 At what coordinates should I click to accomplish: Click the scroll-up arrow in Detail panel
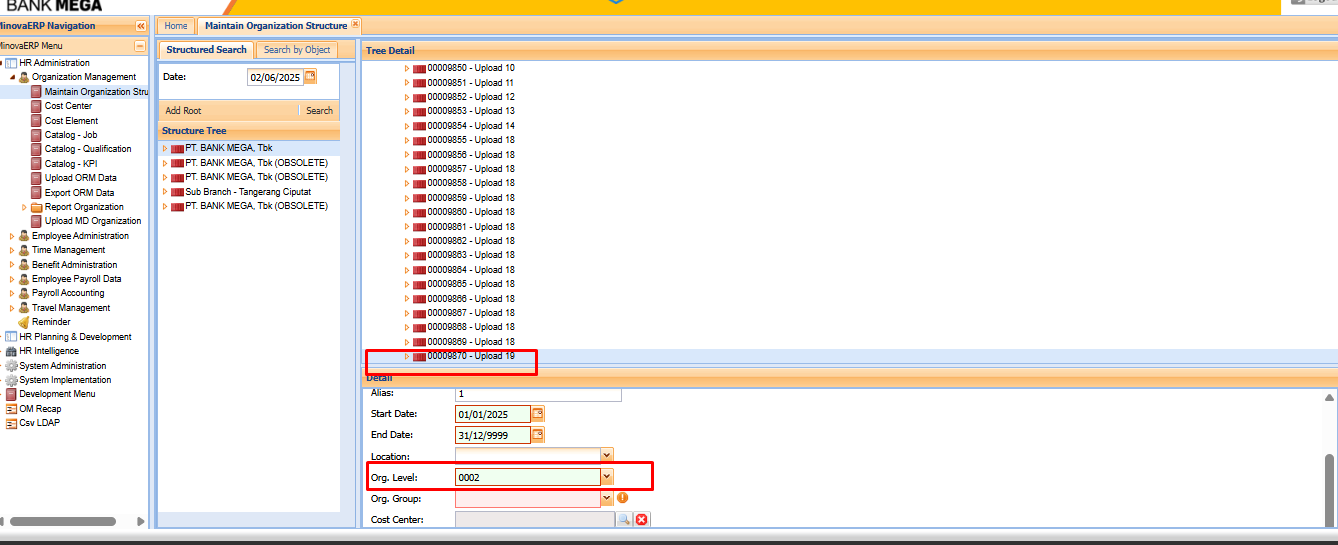(1329, 397)
